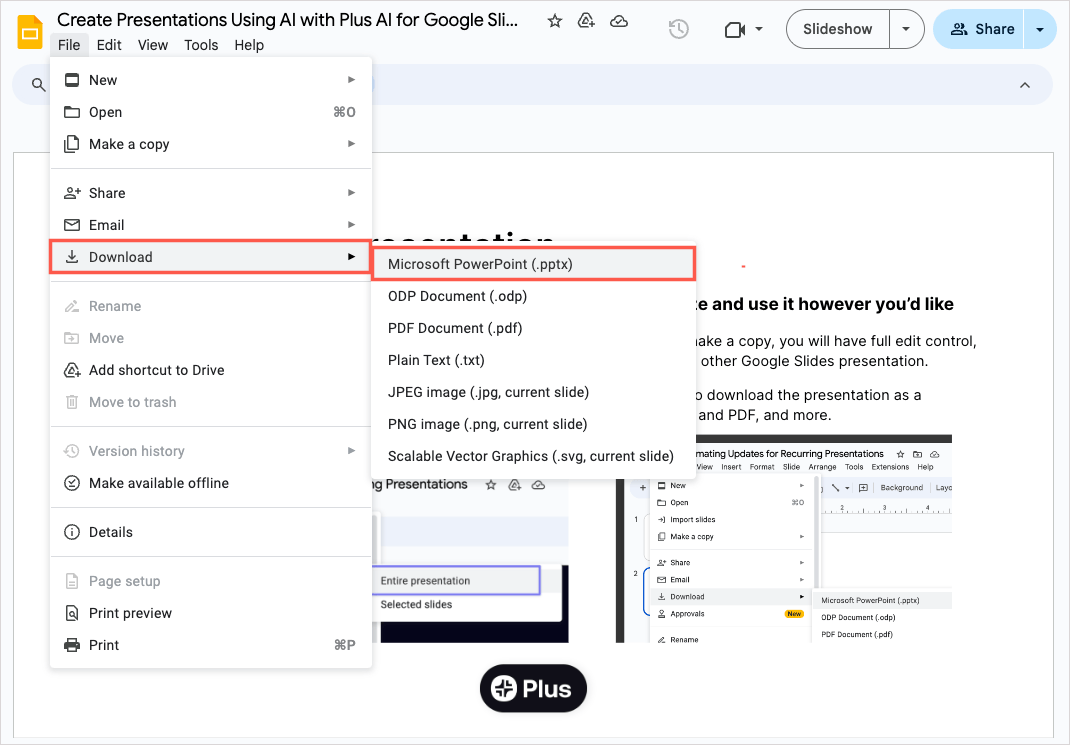Screen dimensions: 1070x745
Task: Click the Email envelope icon
Action: [x=72, y=225]
